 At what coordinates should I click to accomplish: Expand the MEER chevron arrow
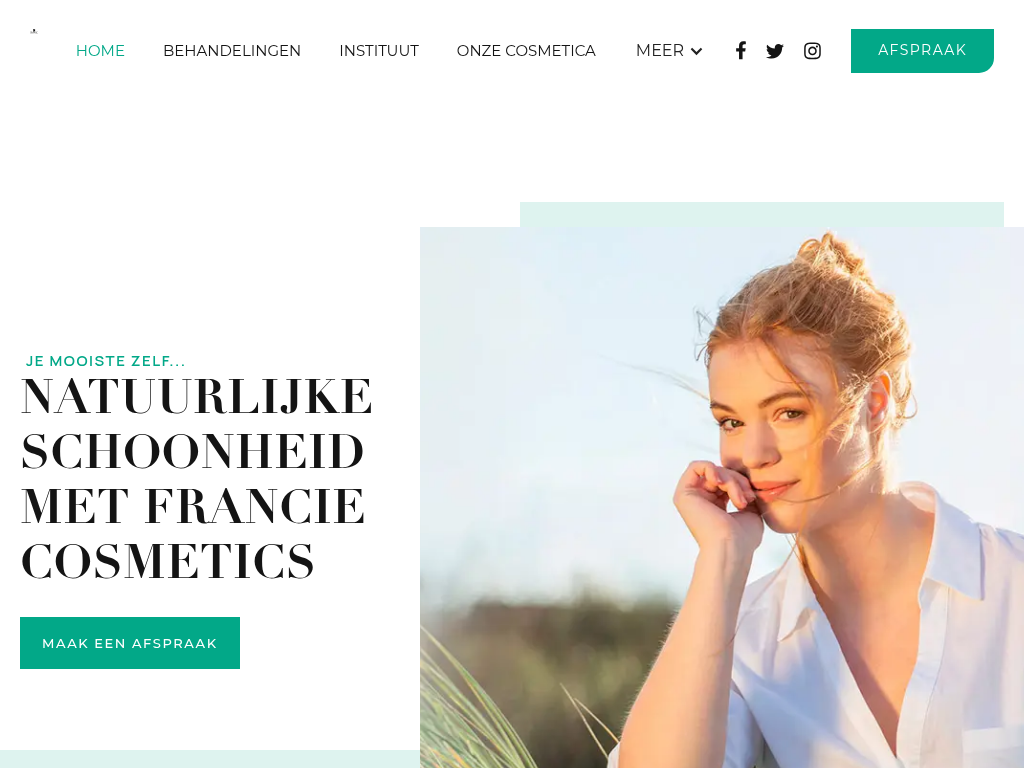pos(696,51)
